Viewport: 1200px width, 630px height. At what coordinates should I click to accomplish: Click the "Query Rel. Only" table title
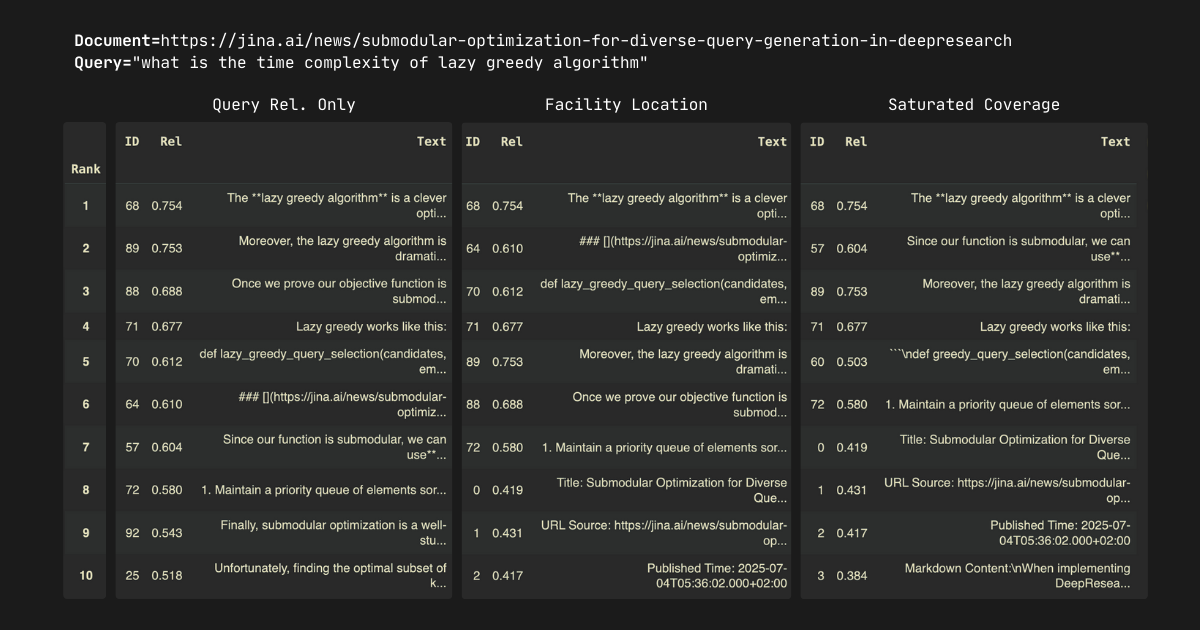point(283,104)
